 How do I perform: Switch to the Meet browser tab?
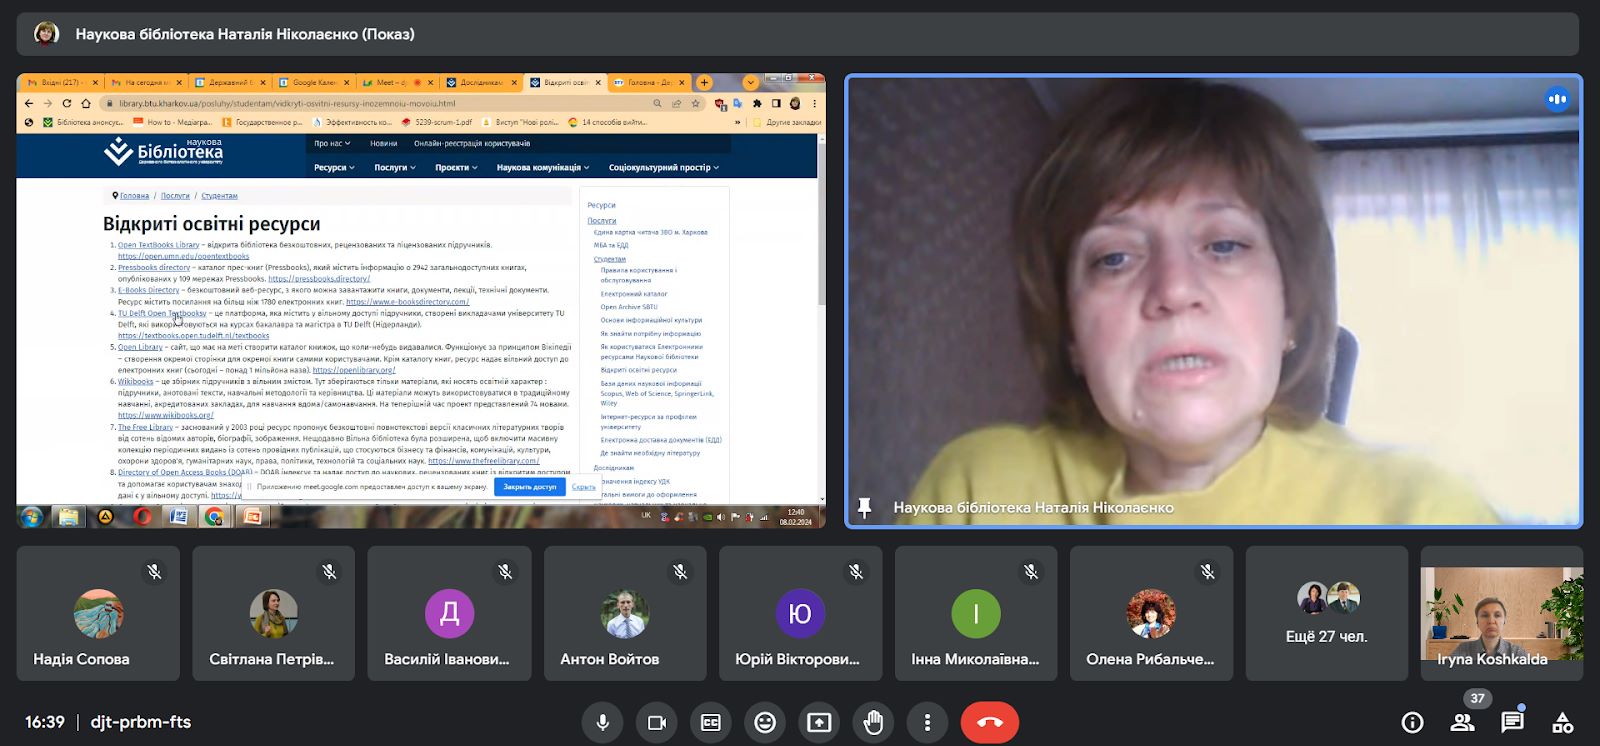[x=397, y=82]
